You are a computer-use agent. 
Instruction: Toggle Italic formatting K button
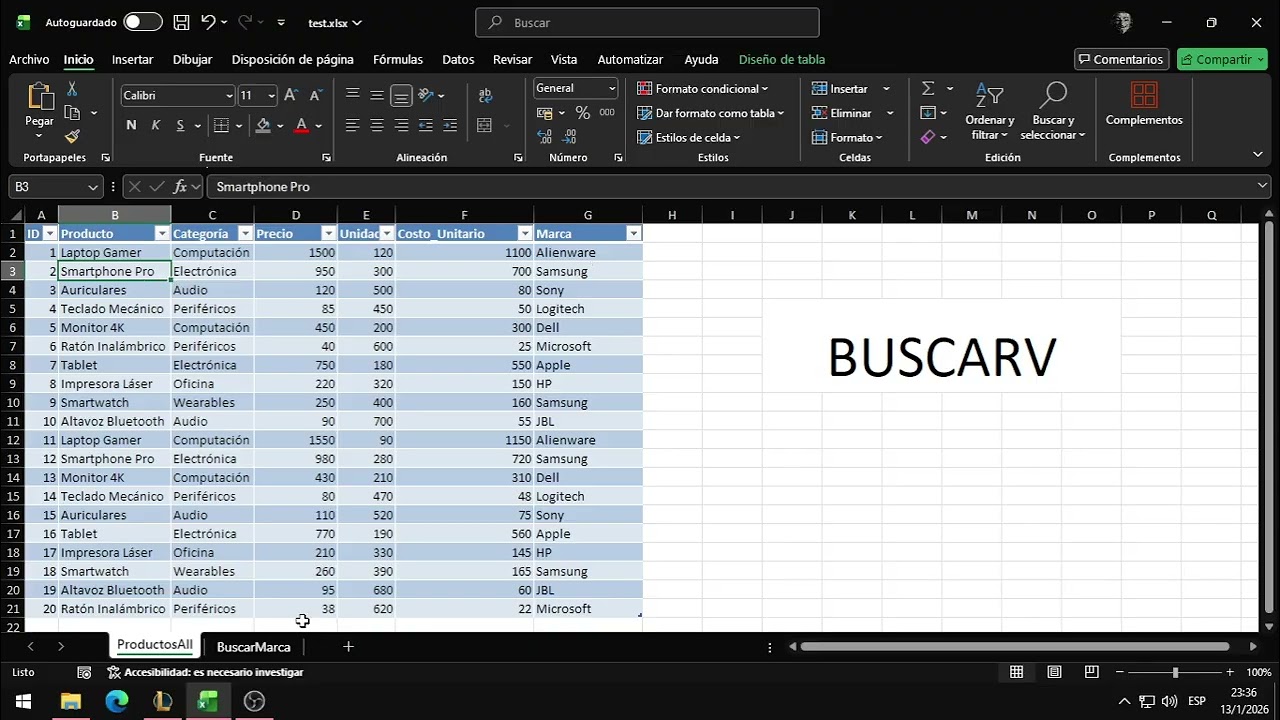[x=156, y=126]
